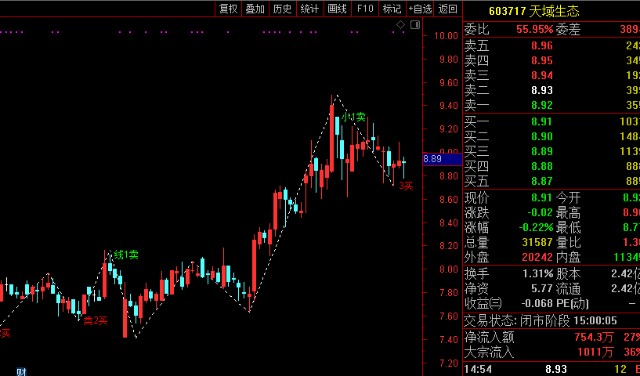Viewport: 640px width, 376px height.
Task: Click 换手 value 1.31%
Action: 538,274
